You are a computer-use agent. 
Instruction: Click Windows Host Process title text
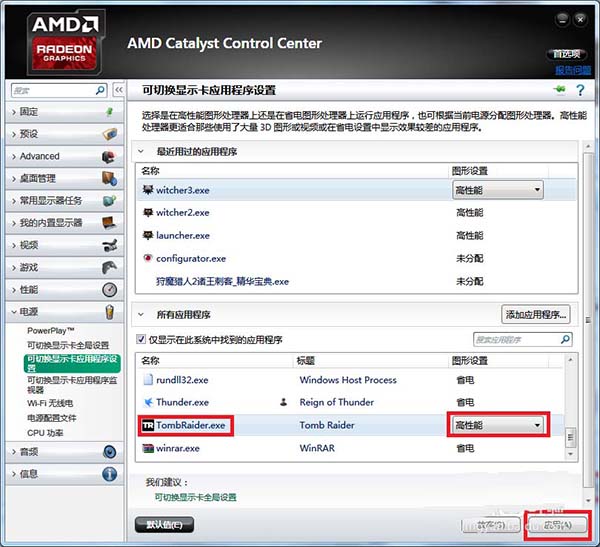348,380
